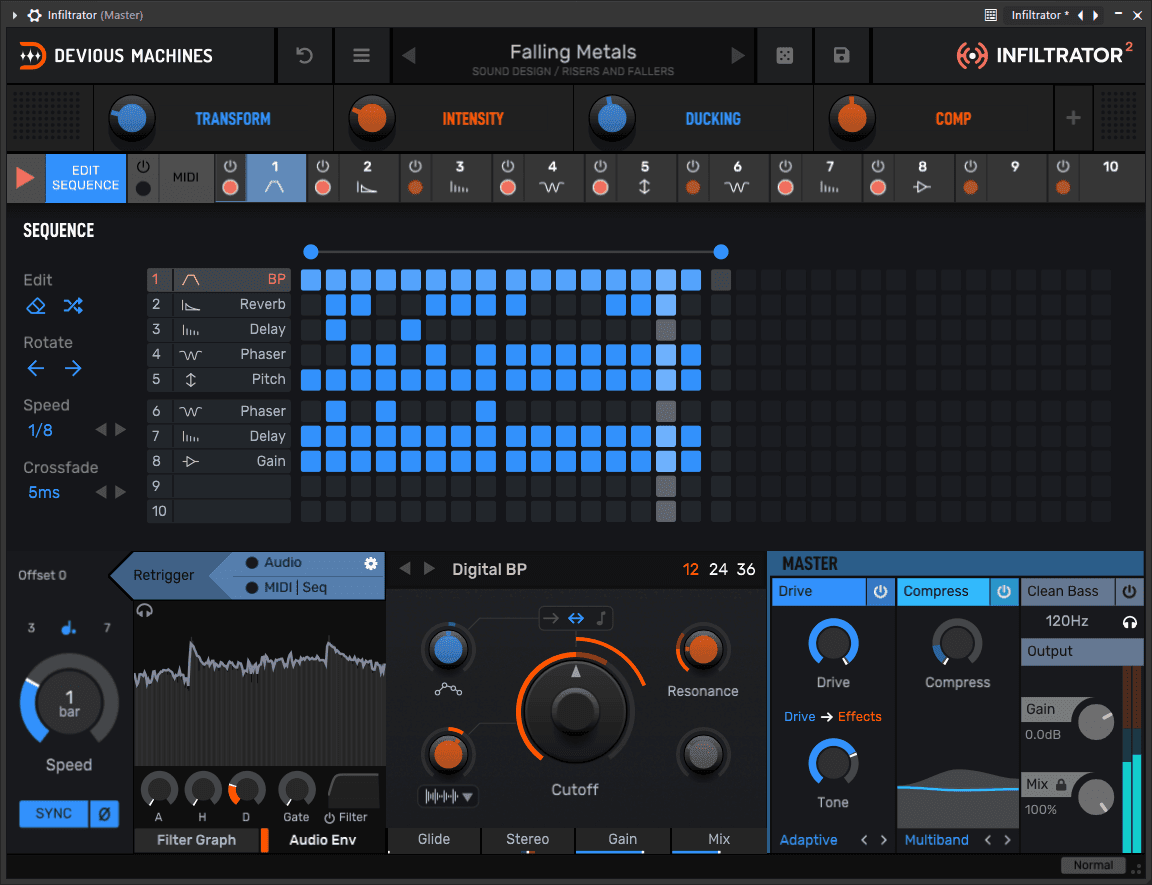Screen dimensions: 1152x885
Task: Toggle the Compress power button
Action: click(x=1003, y=592)
